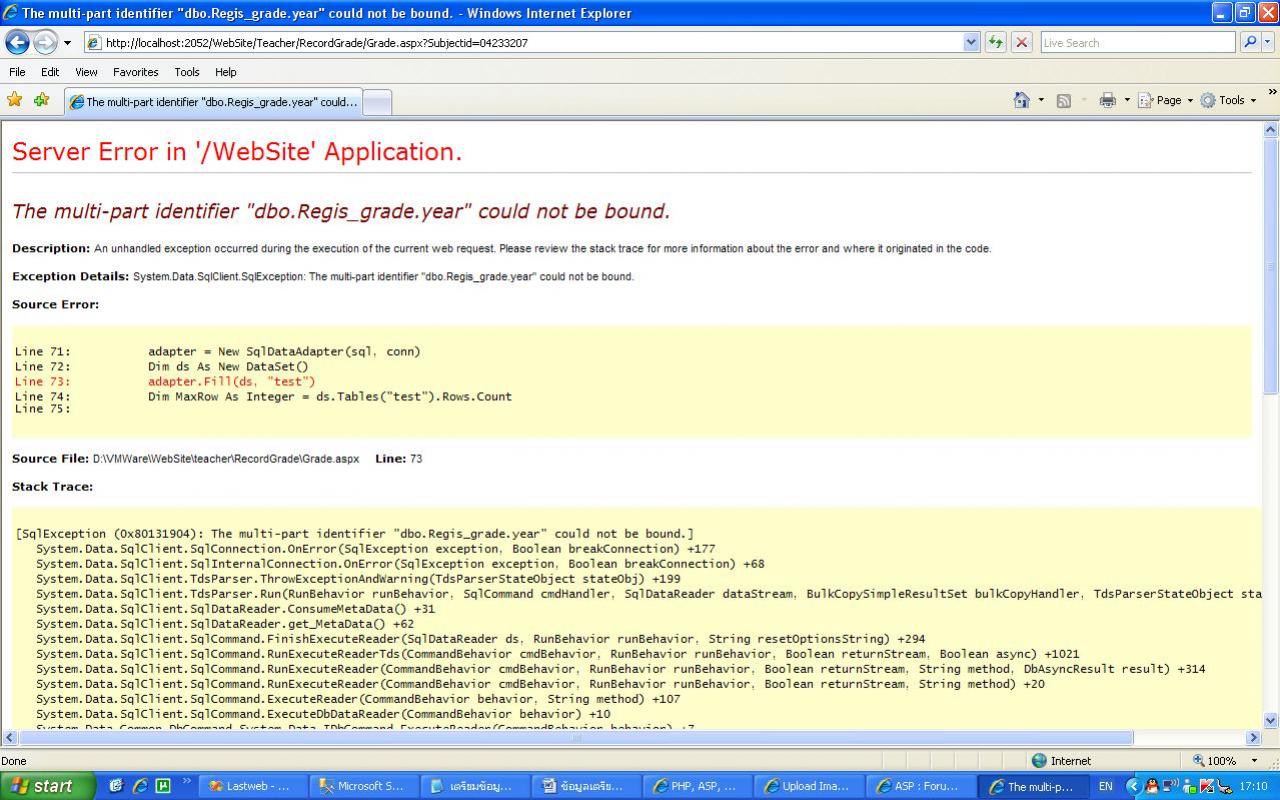
Task: Click the magnifying glass search icon
Action: click(1249, 43)
